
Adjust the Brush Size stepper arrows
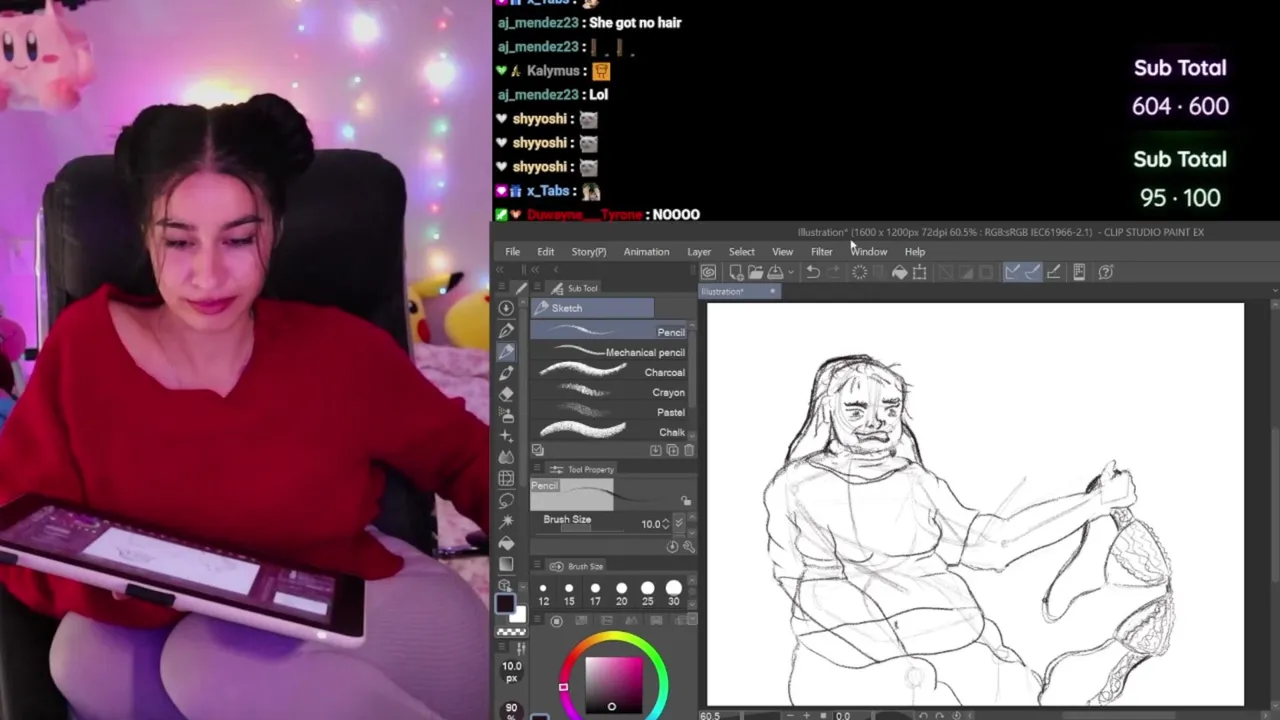tap(666, 524)
